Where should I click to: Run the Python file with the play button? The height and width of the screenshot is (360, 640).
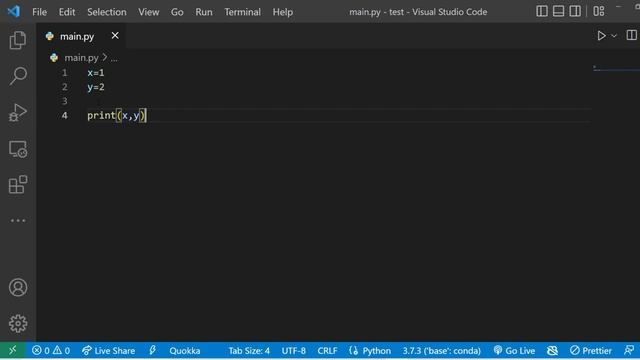(601, 36)
